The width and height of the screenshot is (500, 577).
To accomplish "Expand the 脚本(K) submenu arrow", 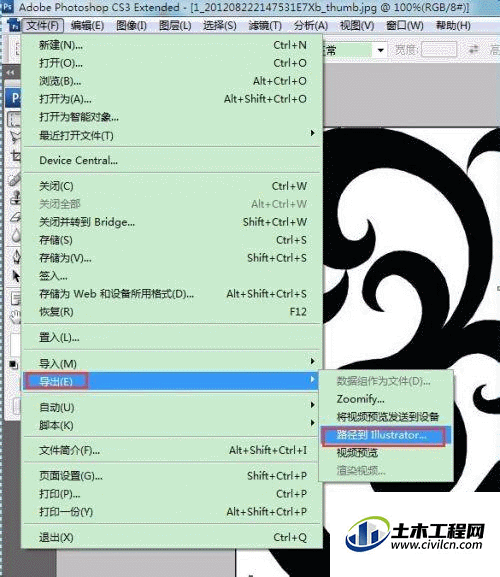I will (312, 423).
